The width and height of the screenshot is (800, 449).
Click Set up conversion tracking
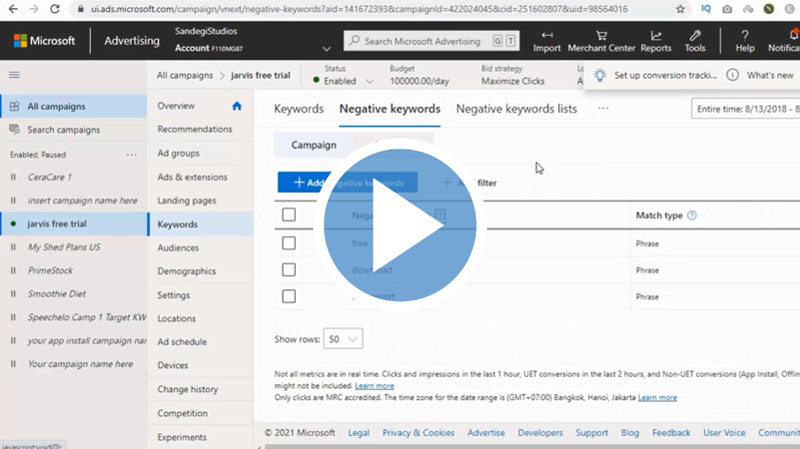pyautogui.click(x=665, y=75)
